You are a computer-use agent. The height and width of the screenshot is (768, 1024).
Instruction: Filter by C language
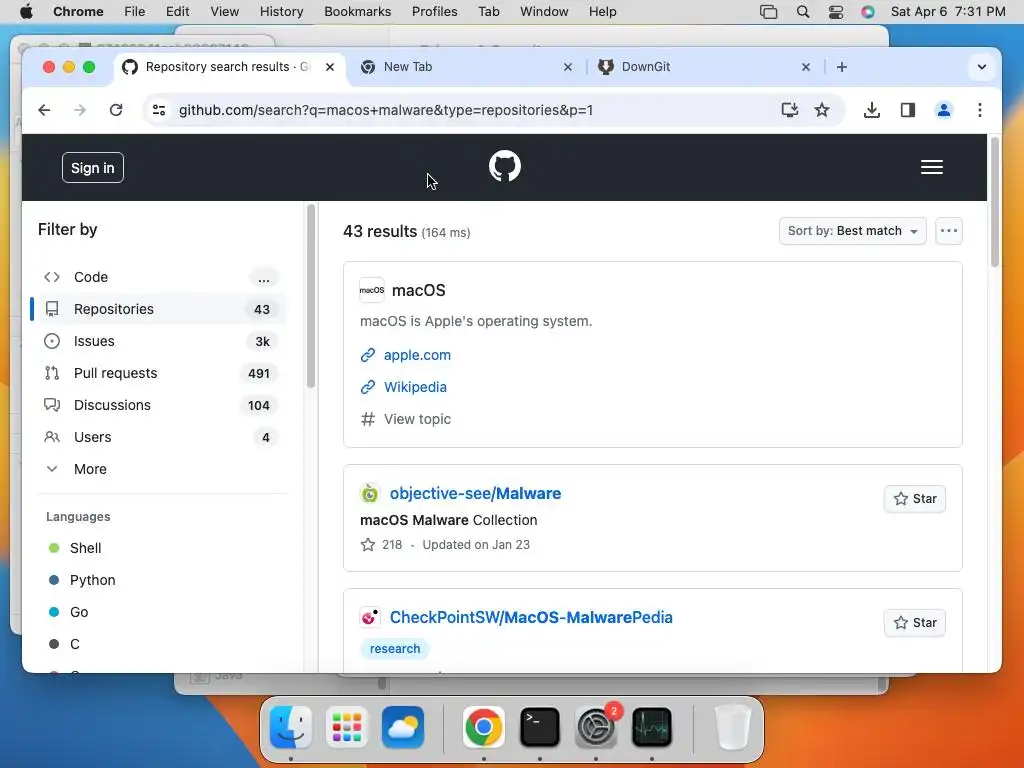[x=64, y=644]
